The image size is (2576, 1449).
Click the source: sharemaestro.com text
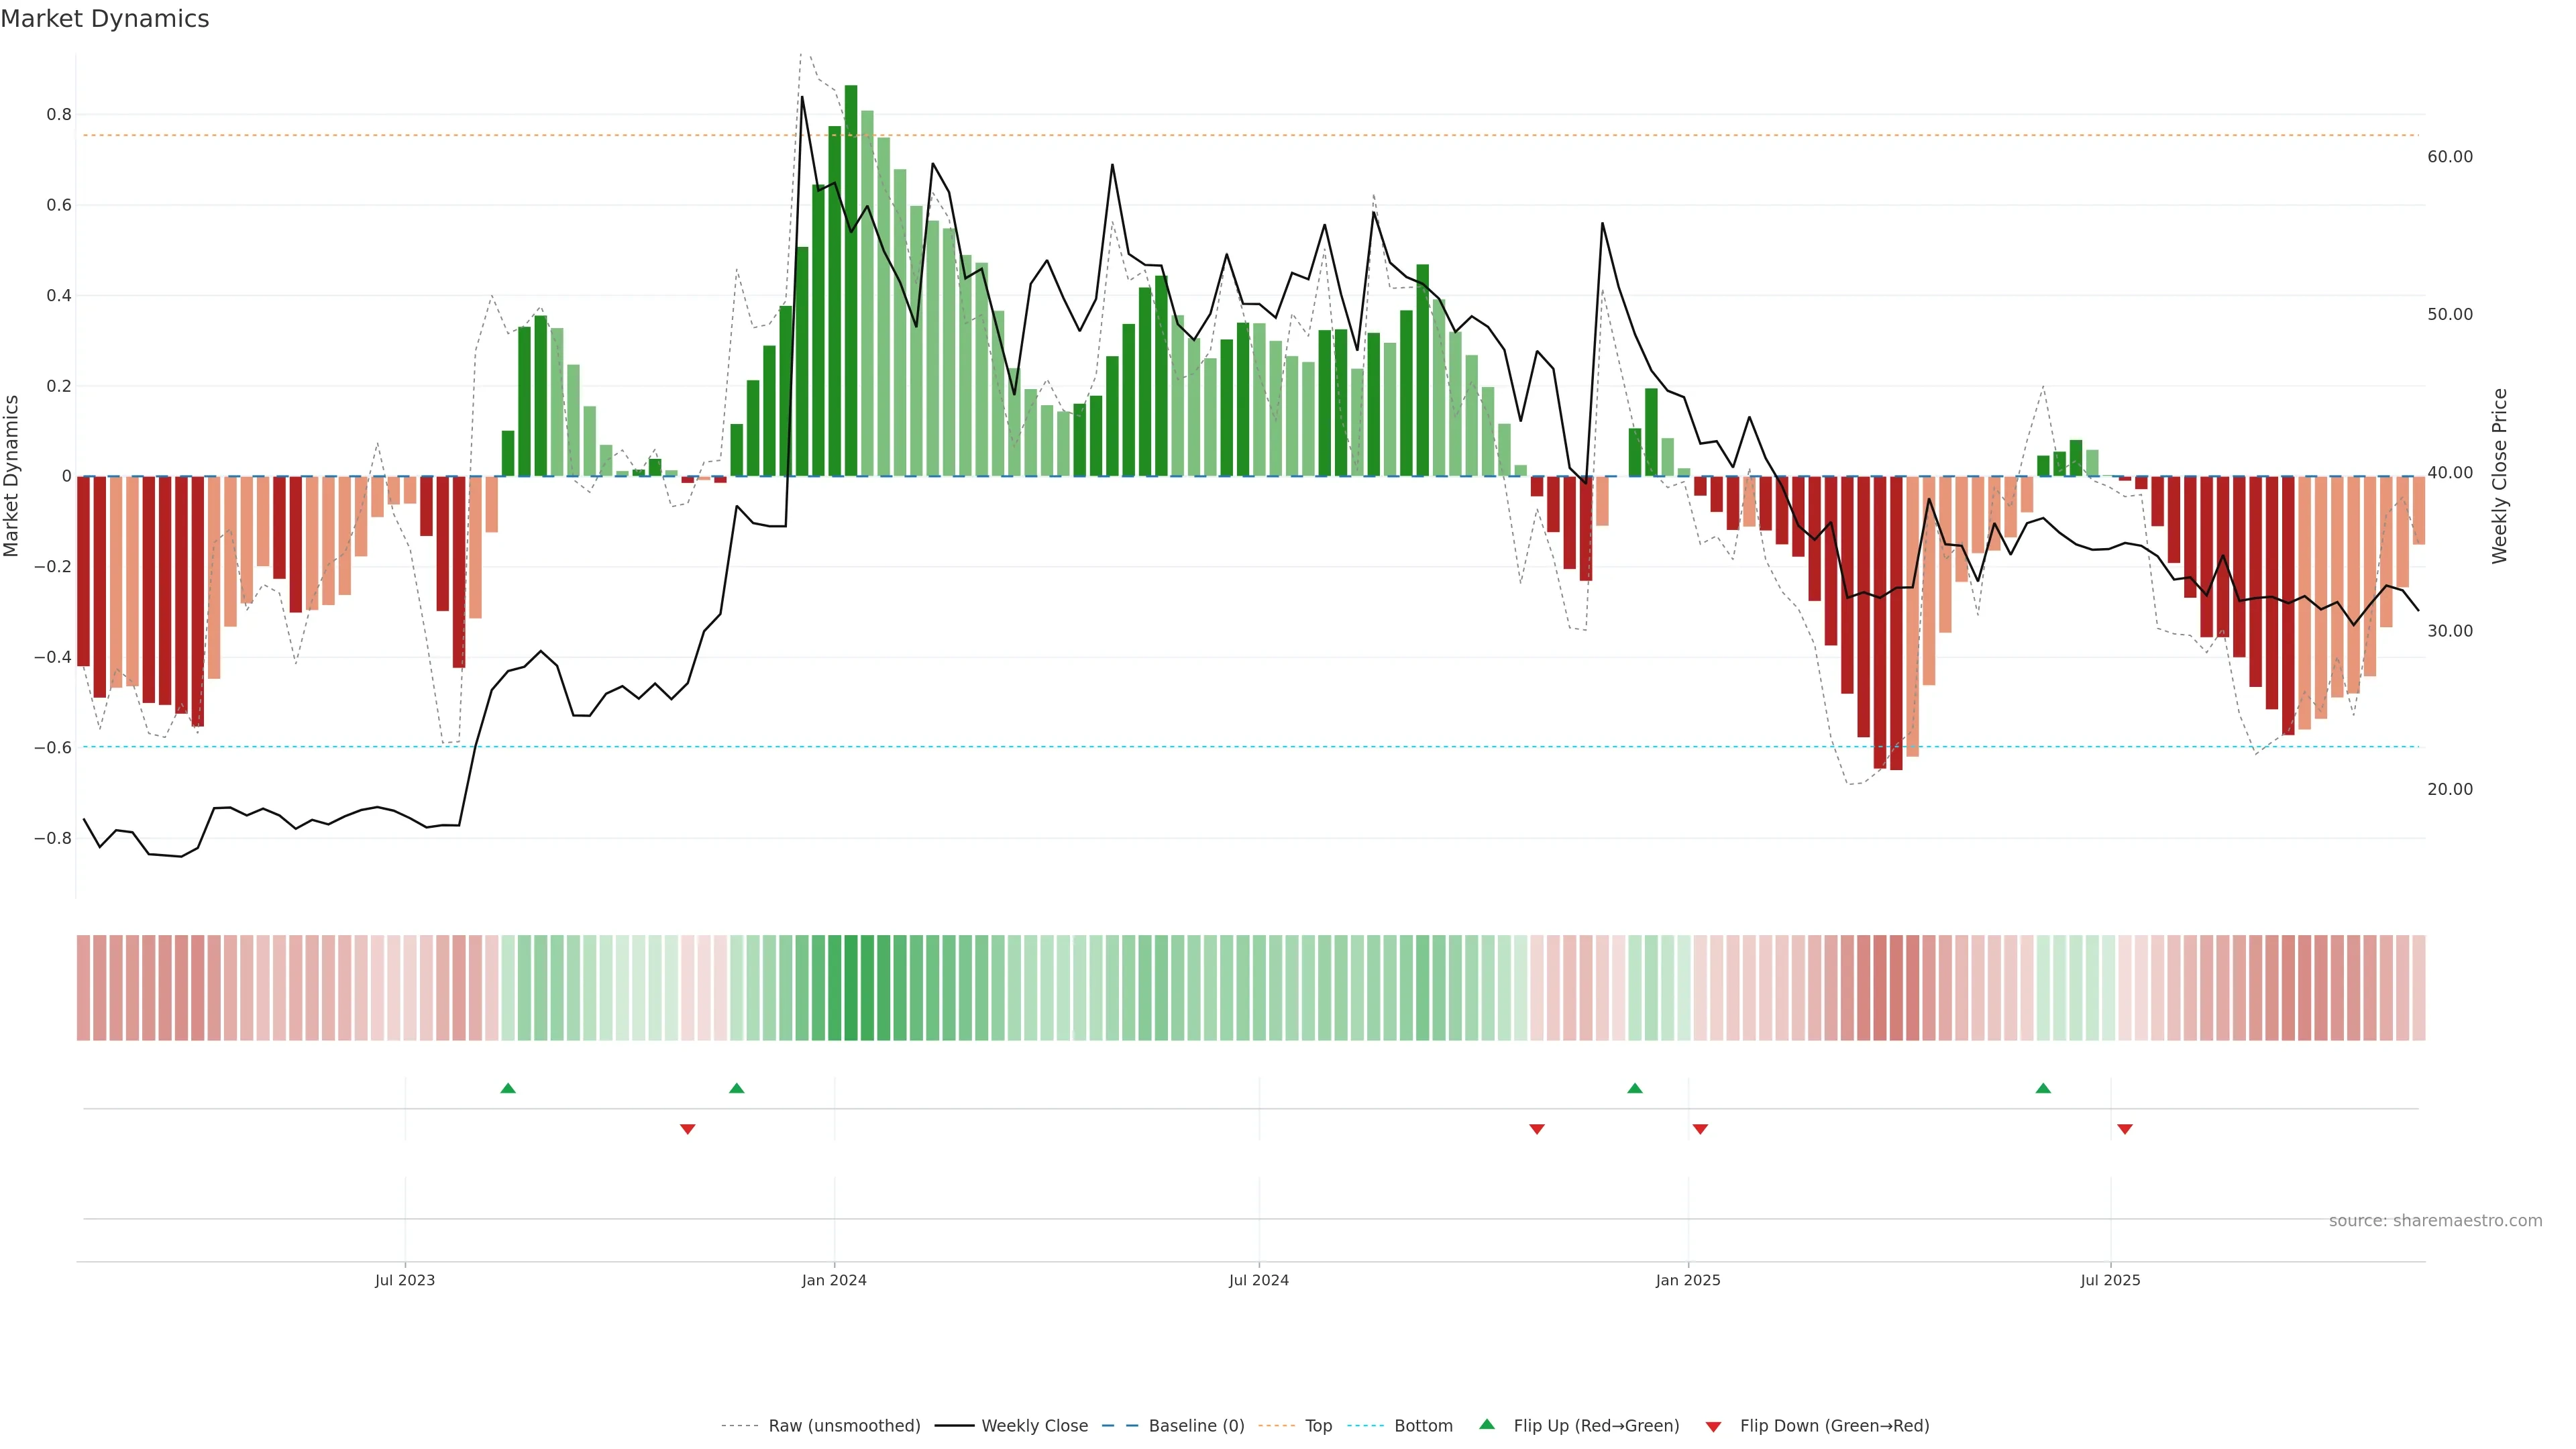(x=2435, y=1221)
